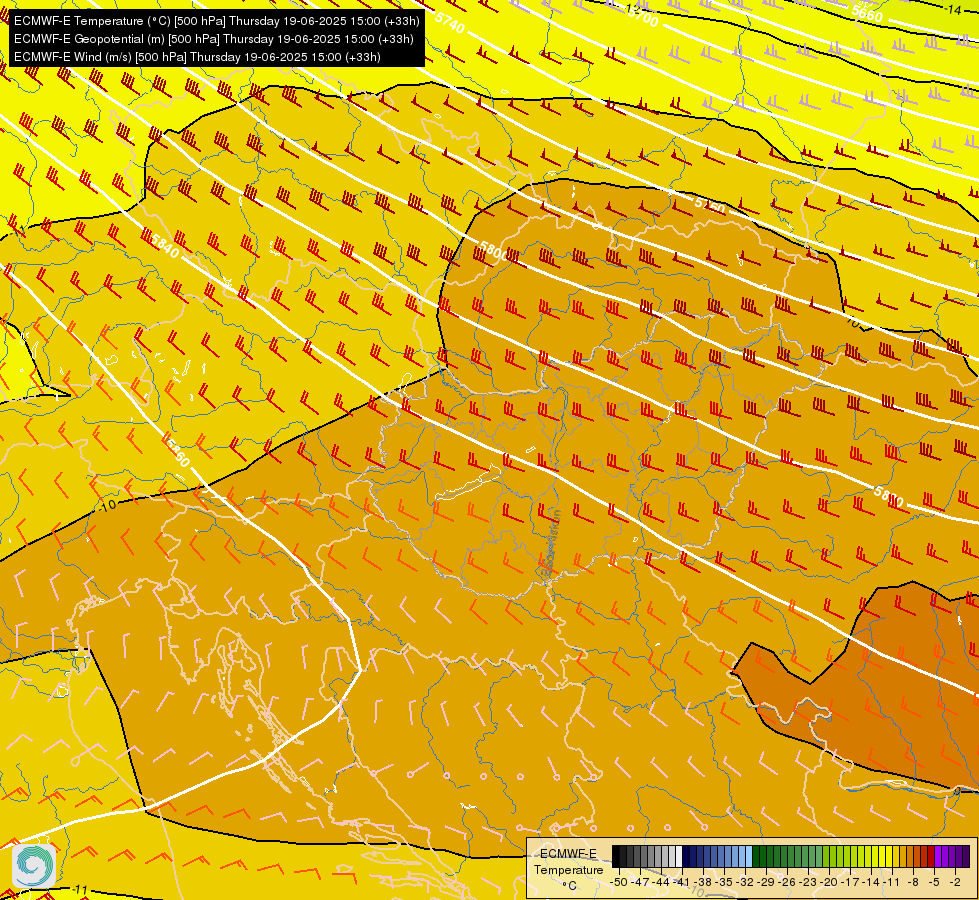Click the -50 value on the colour legend

(x=619, y=882)
